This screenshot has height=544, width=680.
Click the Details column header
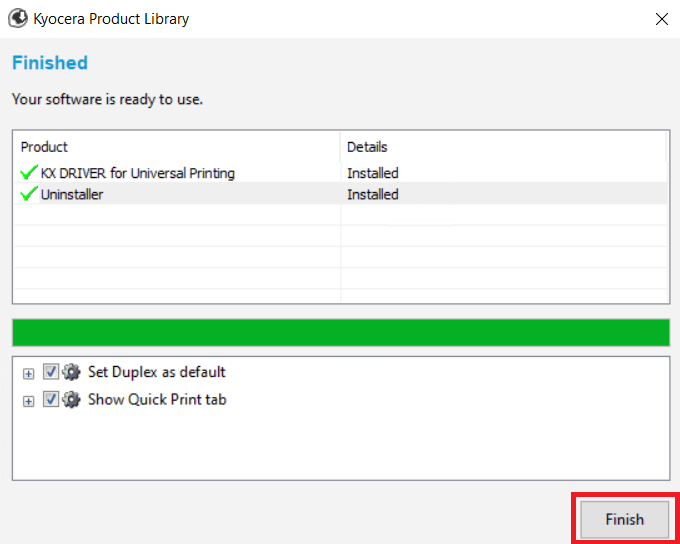tap(503, 147)
